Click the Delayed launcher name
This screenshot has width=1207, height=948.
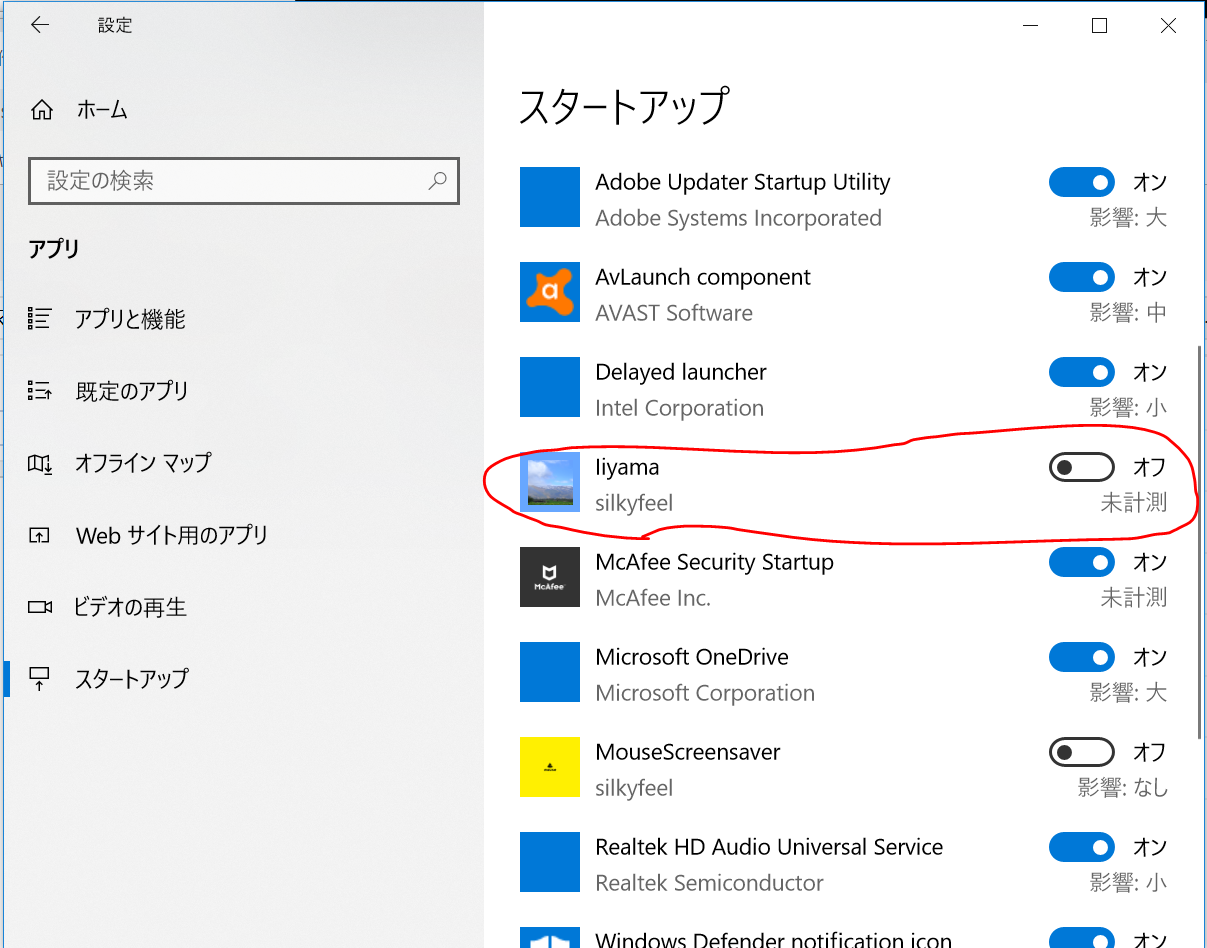pos(681,372)
